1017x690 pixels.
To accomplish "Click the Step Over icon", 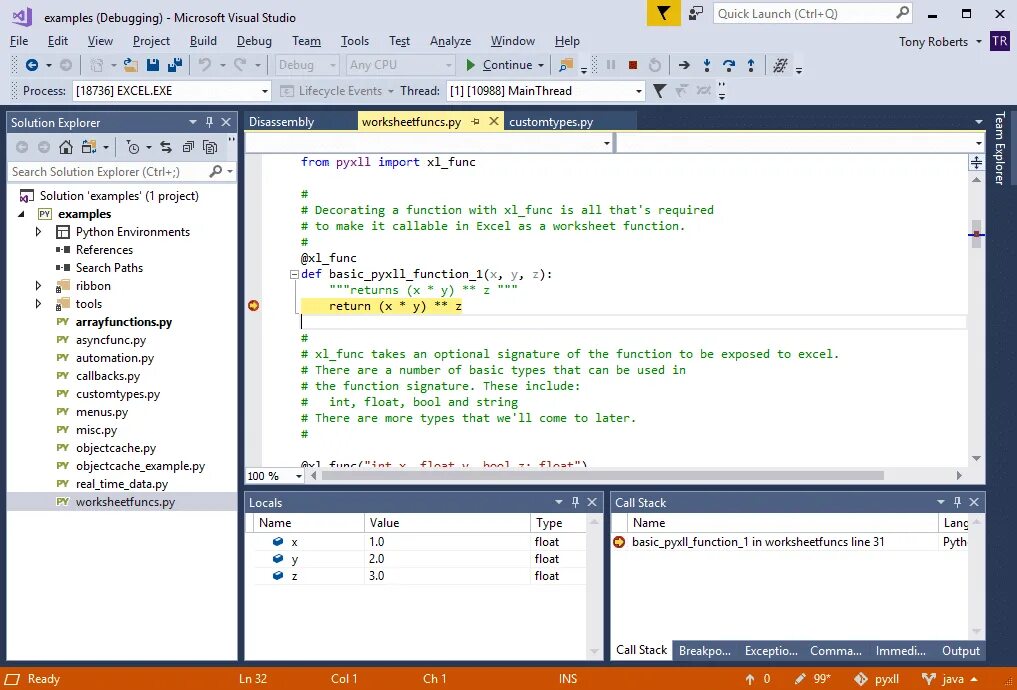I will (729, 65).
